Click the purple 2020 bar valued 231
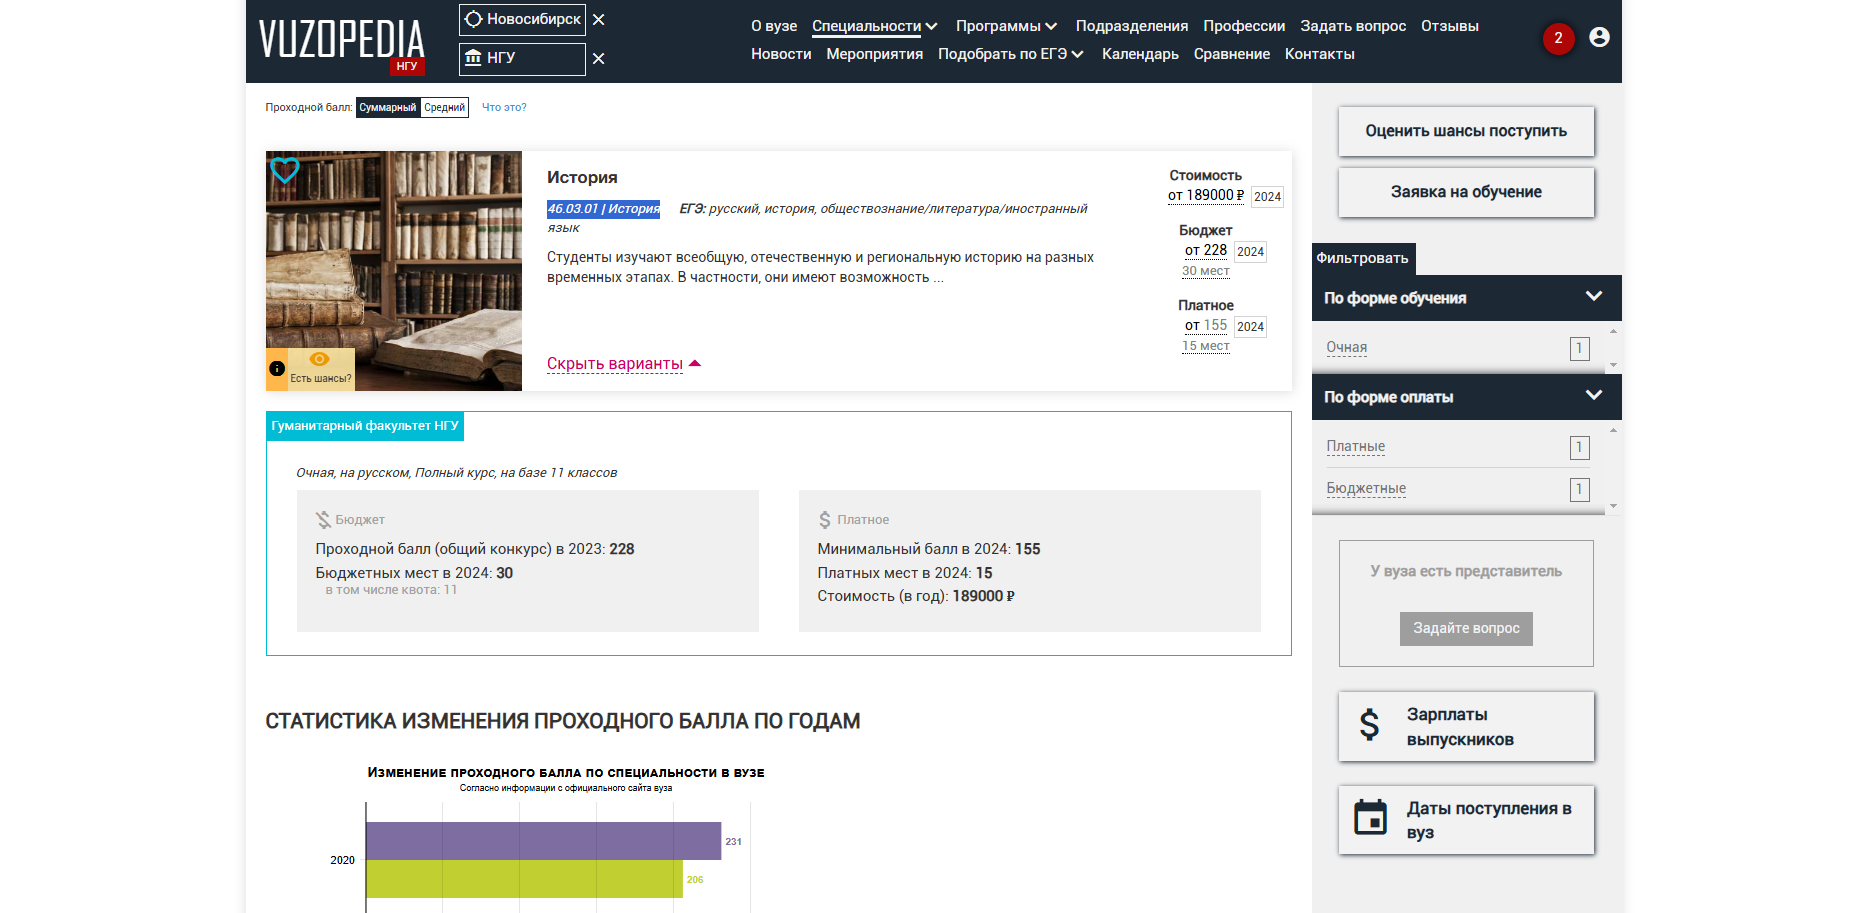The image size is (1867, 913). [544, 841]
